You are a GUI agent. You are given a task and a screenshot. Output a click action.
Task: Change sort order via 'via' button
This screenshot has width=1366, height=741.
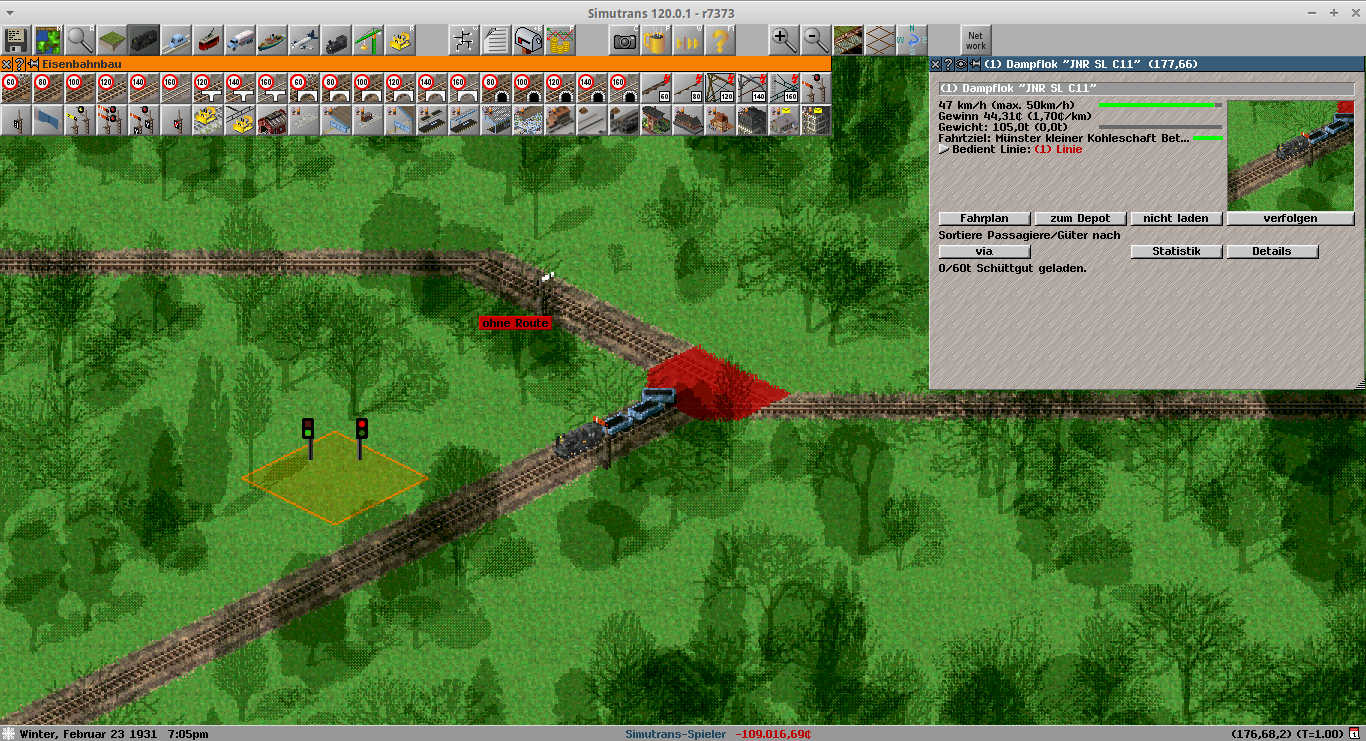pos(984,251)
